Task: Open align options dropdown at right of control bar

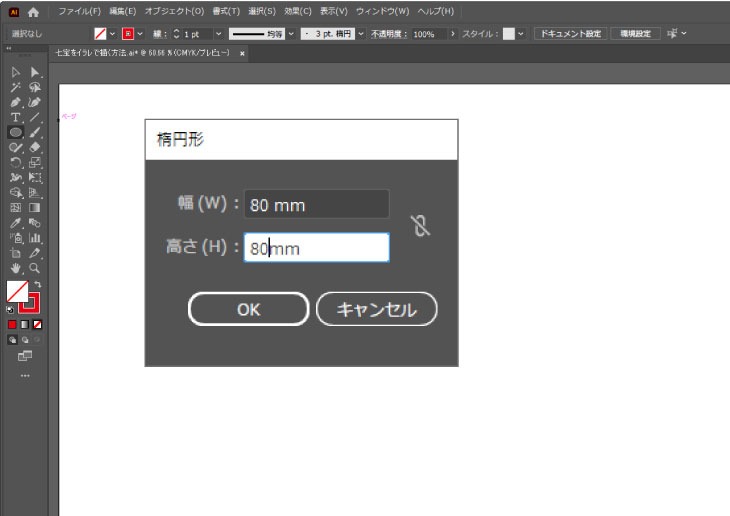Action: tap(684, 33)
